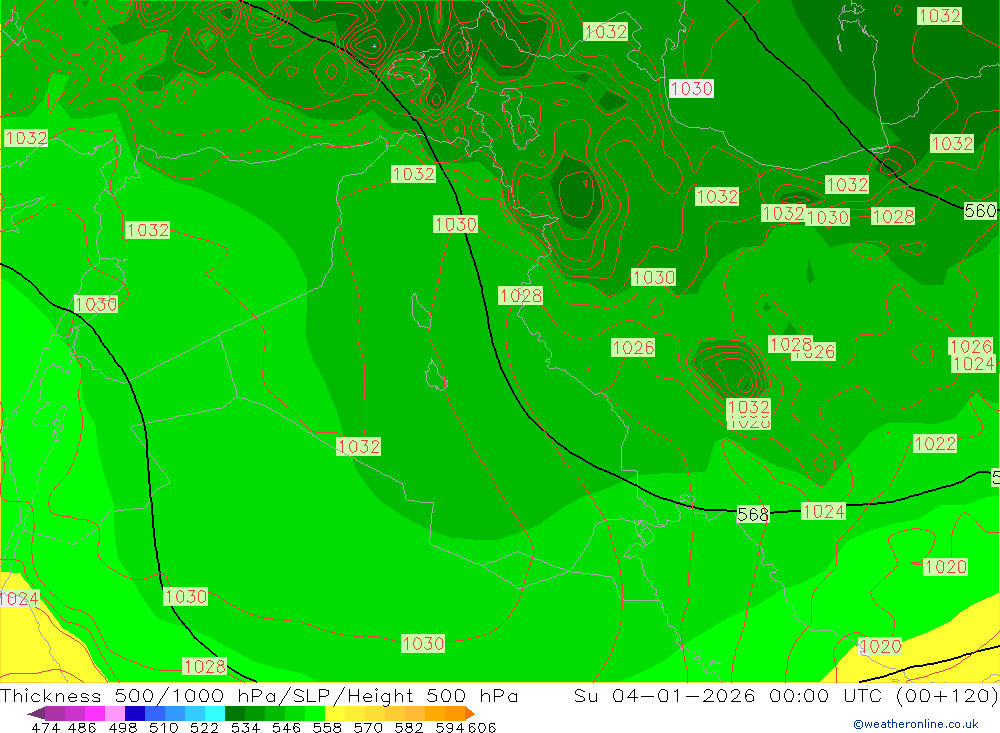
Task: Select the dark navy blue legend swatch
Action: tap(135, 713)
